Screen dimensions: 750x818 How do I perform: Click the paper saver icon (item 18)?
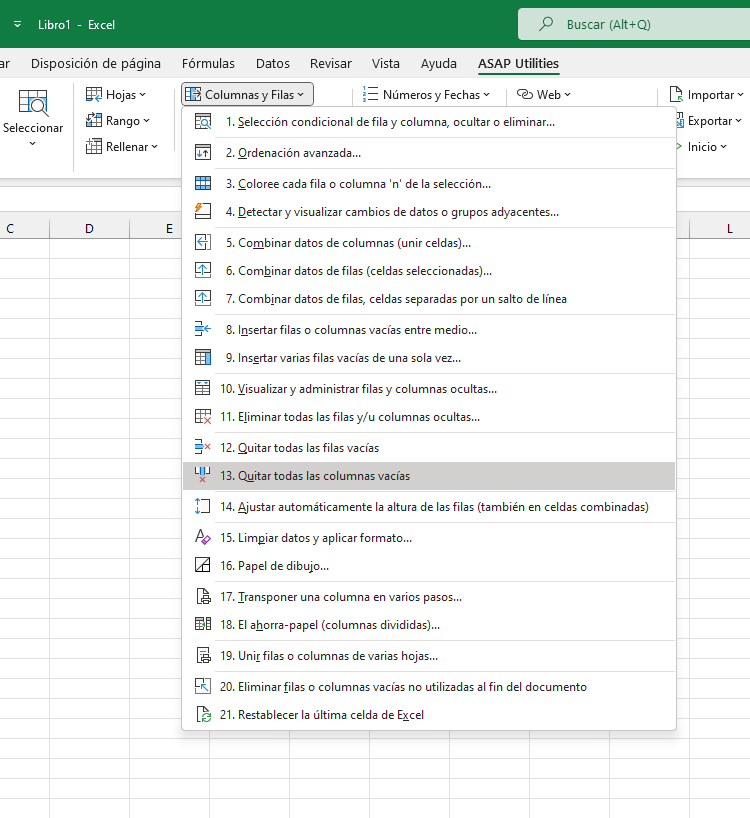click(202, 624)
